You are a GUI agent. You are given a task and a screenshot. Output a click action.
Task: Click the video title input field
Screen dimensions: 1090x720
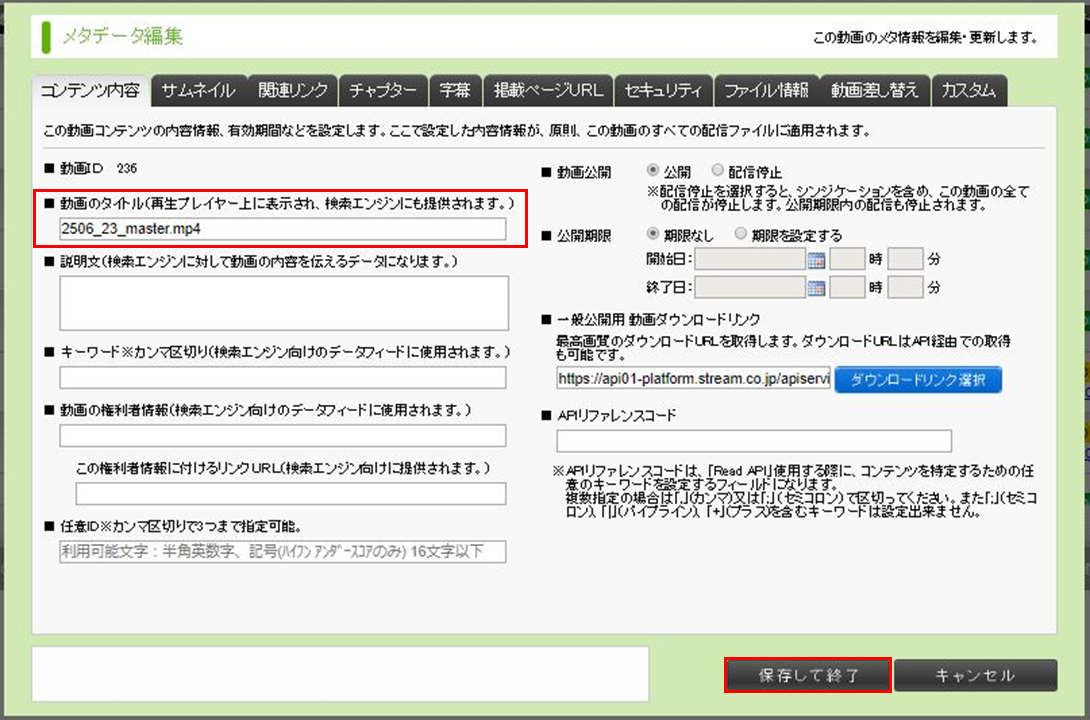pos(283,228)
